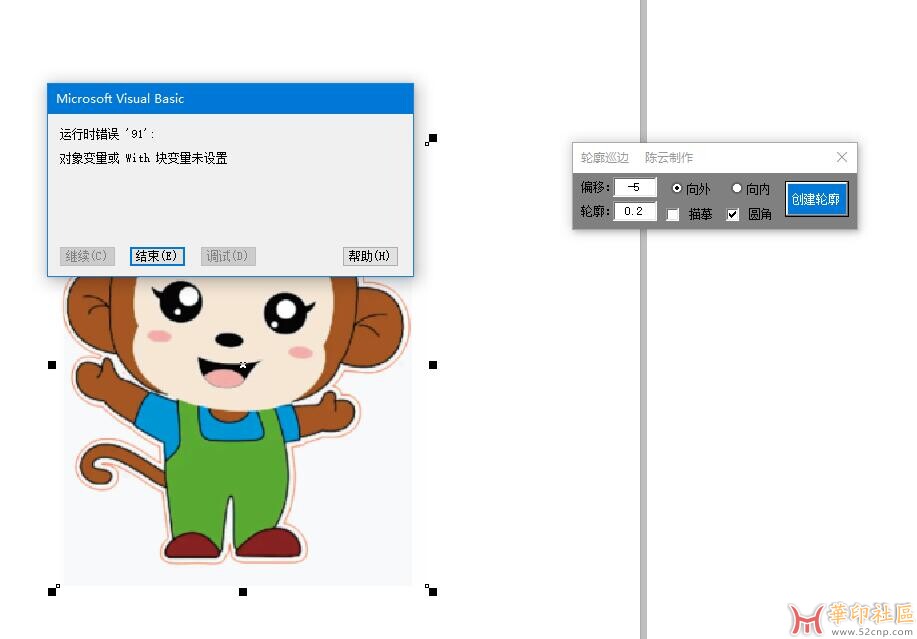Uncheck the 圆角 checkbox
Screen dimensions: 917x639
(732, 215)
